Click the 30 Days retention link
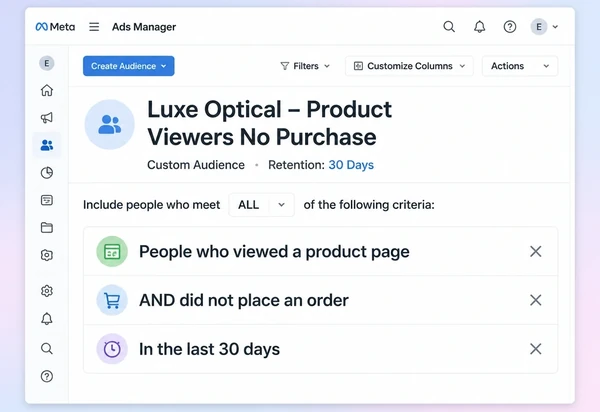 [x=351, y=165]
